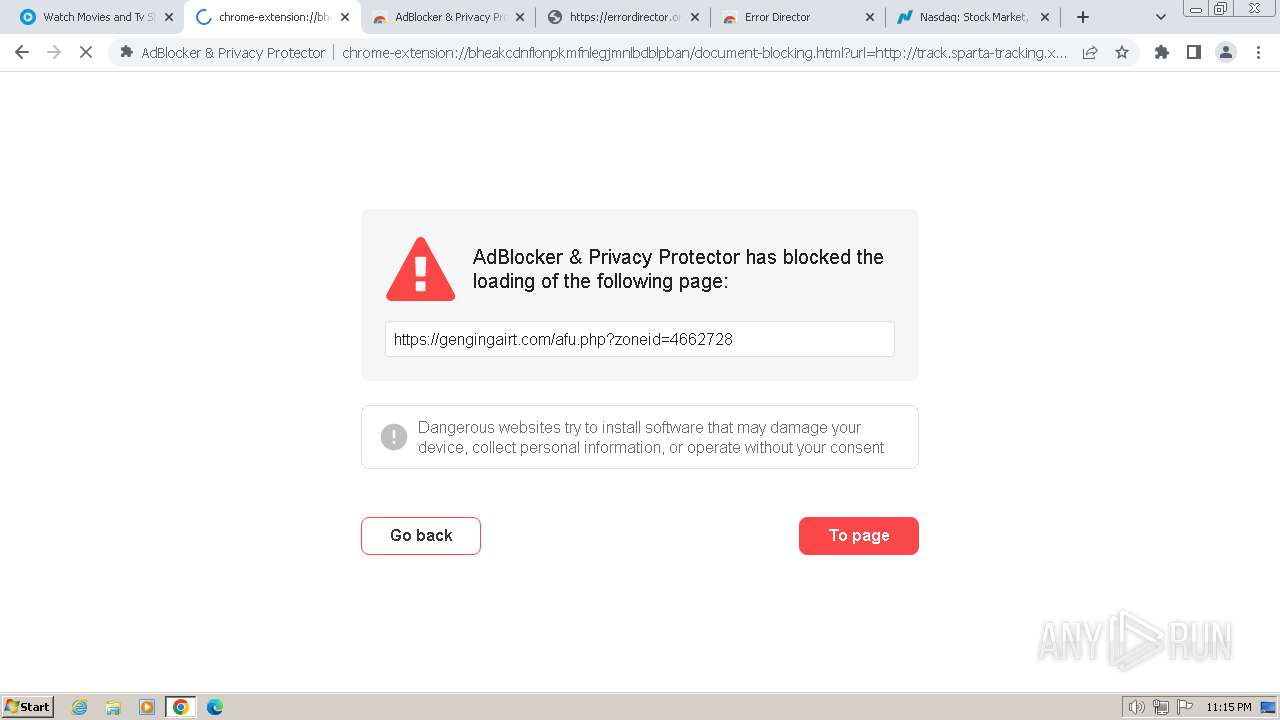Screen dimensions: 1280x720
Task: Stop loading the page
Action: click(86, 53)
